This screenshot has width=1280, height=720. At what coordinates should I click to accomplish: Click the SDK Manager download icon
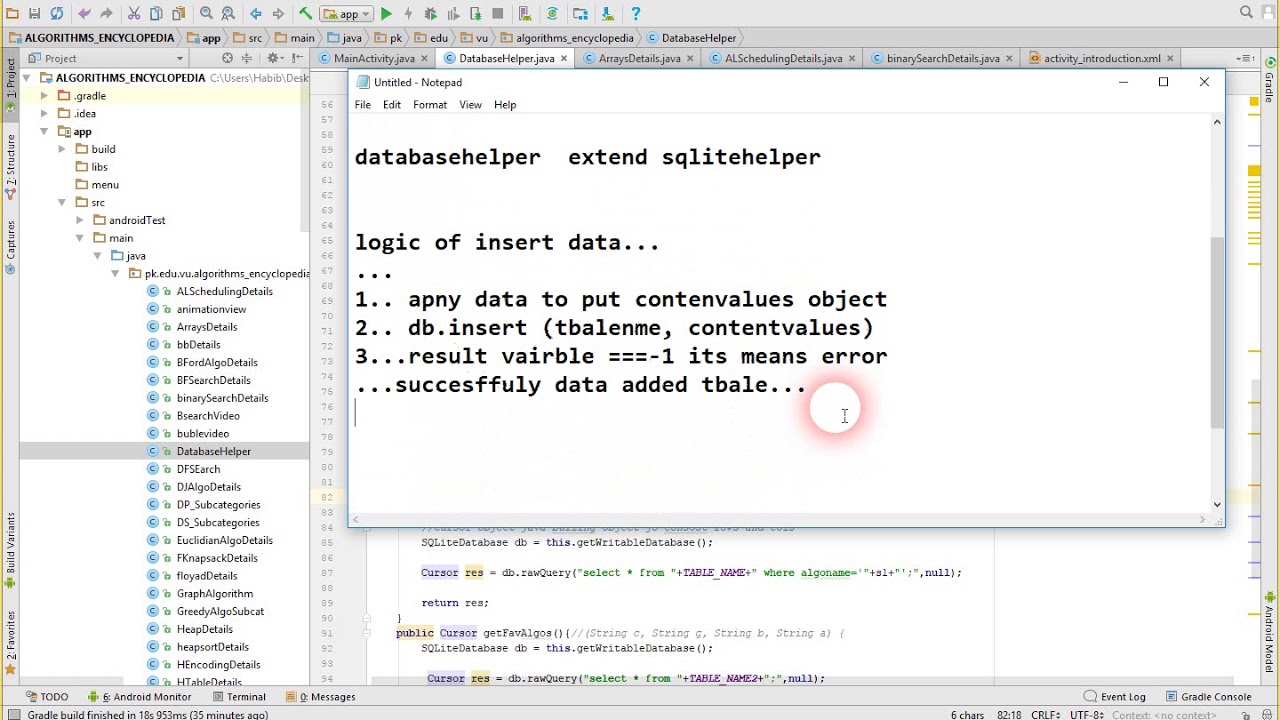(607, 14)
